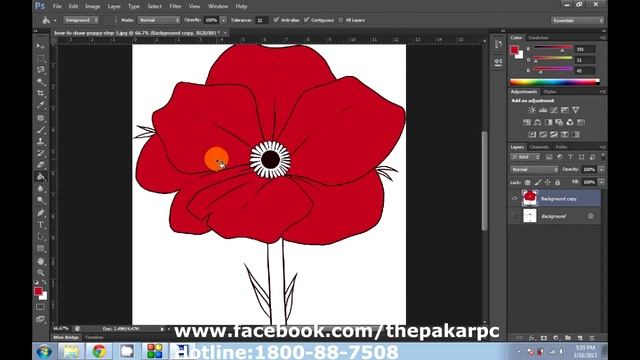The width and height of the screenshot is (640, 360).
Task: Switch to the Swatches tab
Action: click(538, 38)
